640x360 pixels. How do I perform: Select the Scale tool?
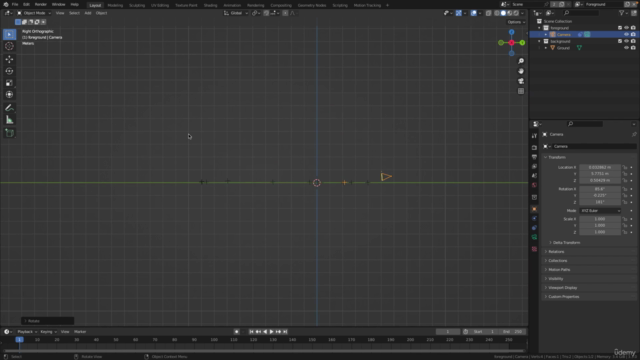[x=9, y=83]
